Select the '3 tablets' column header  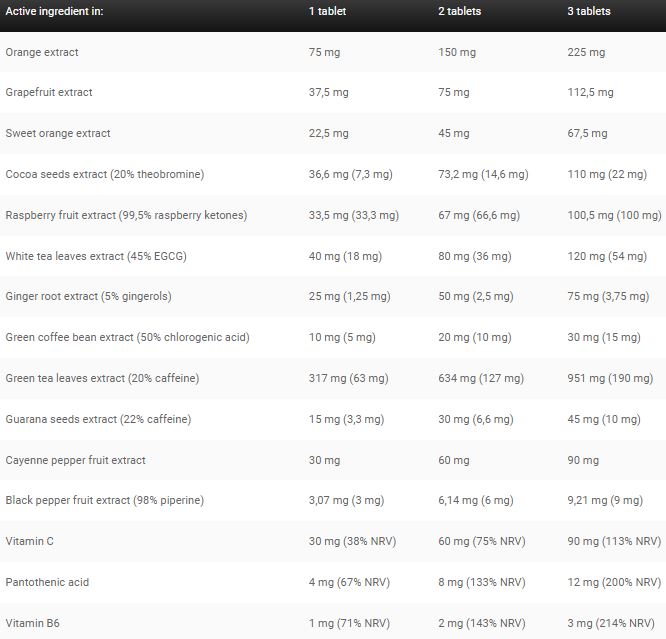(589, 11)
